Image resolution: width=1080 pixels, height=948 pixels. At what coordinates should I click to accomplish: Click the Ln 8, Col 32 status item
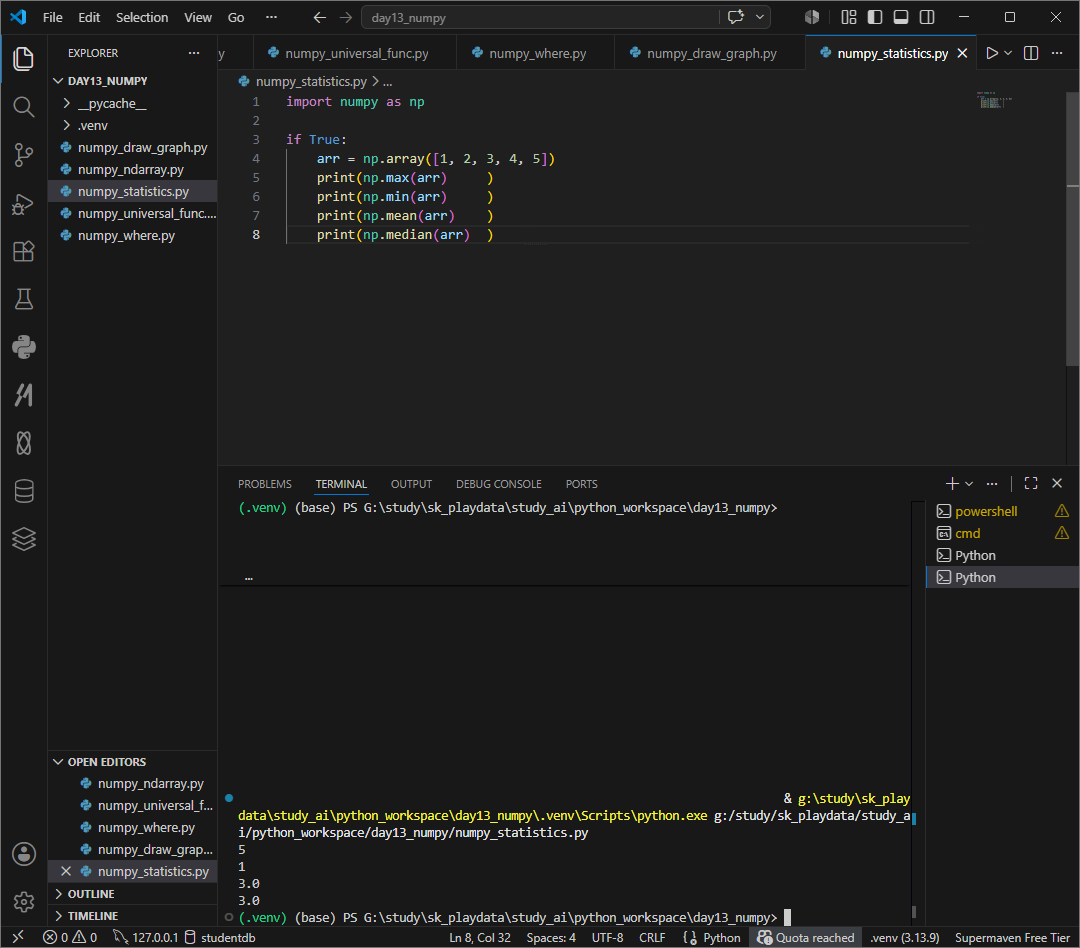point(480,938)
